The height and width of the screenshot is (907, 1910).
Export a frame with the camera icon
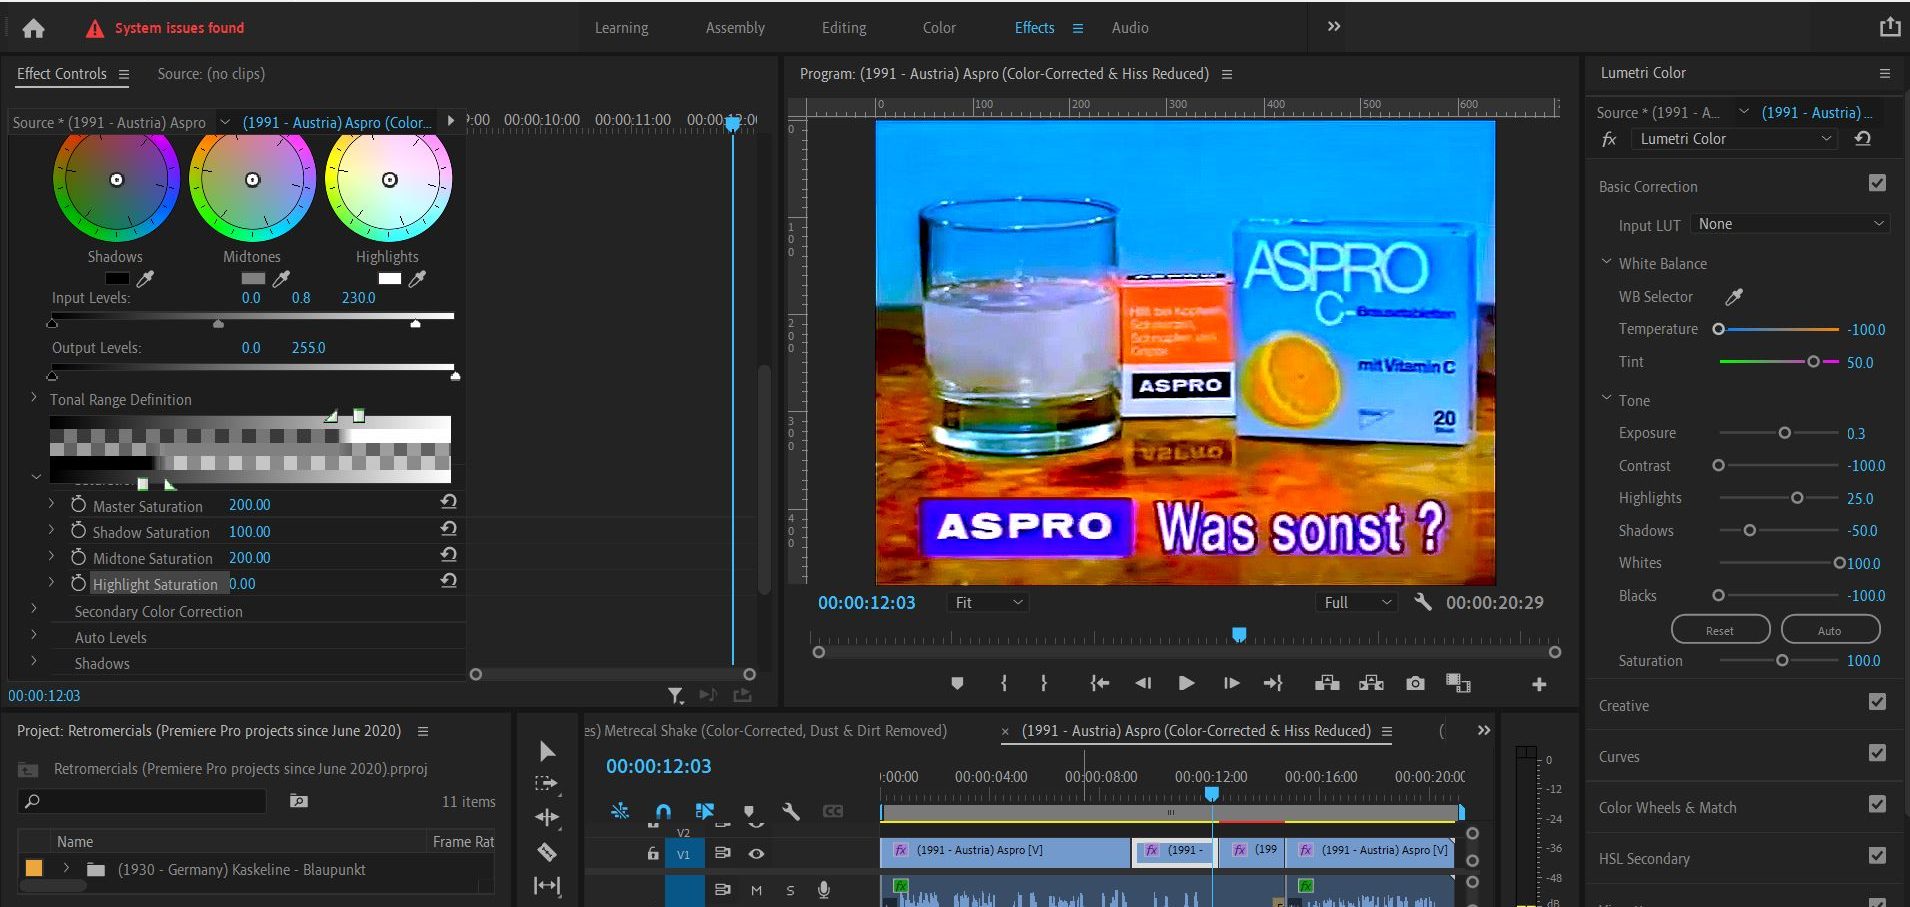click(x=1415, y=683)
